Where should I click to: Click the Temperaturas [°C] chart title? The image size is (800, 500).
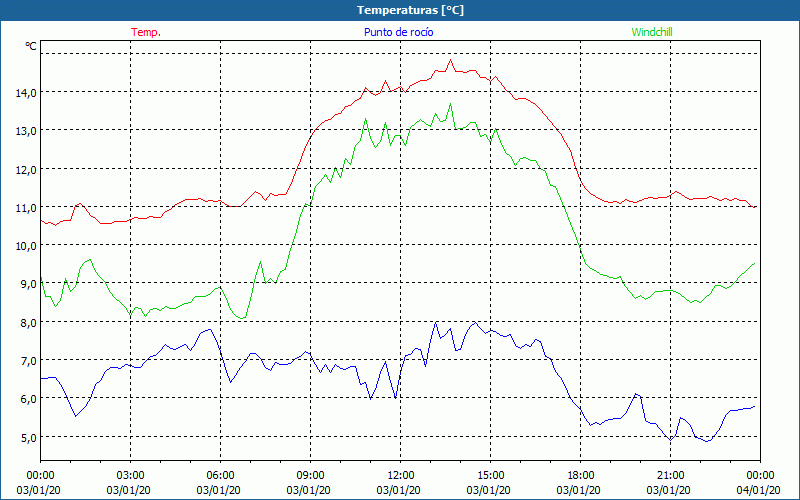click(410, 10)
